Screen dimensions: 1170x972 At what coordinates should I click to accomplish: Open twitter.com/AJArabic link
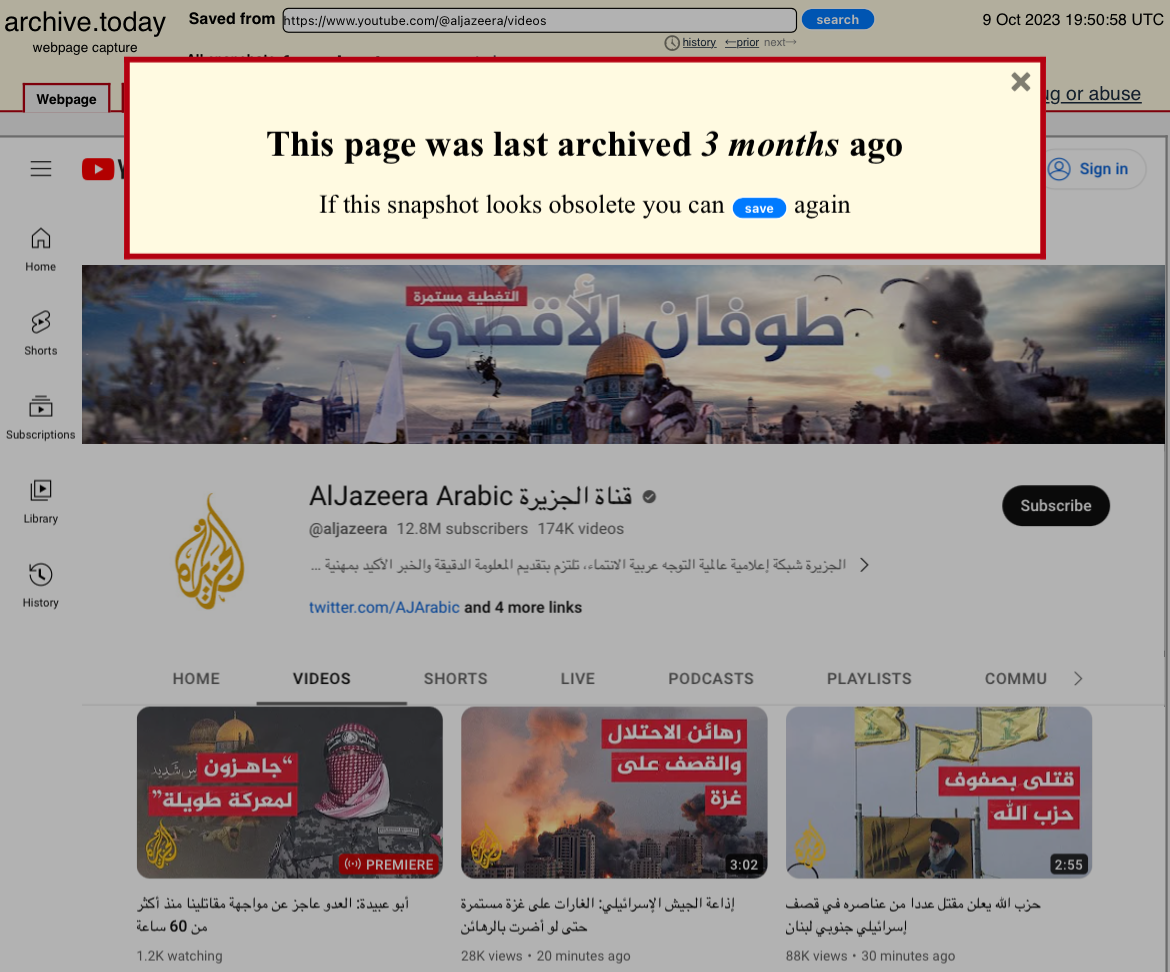tap(384, 607)
